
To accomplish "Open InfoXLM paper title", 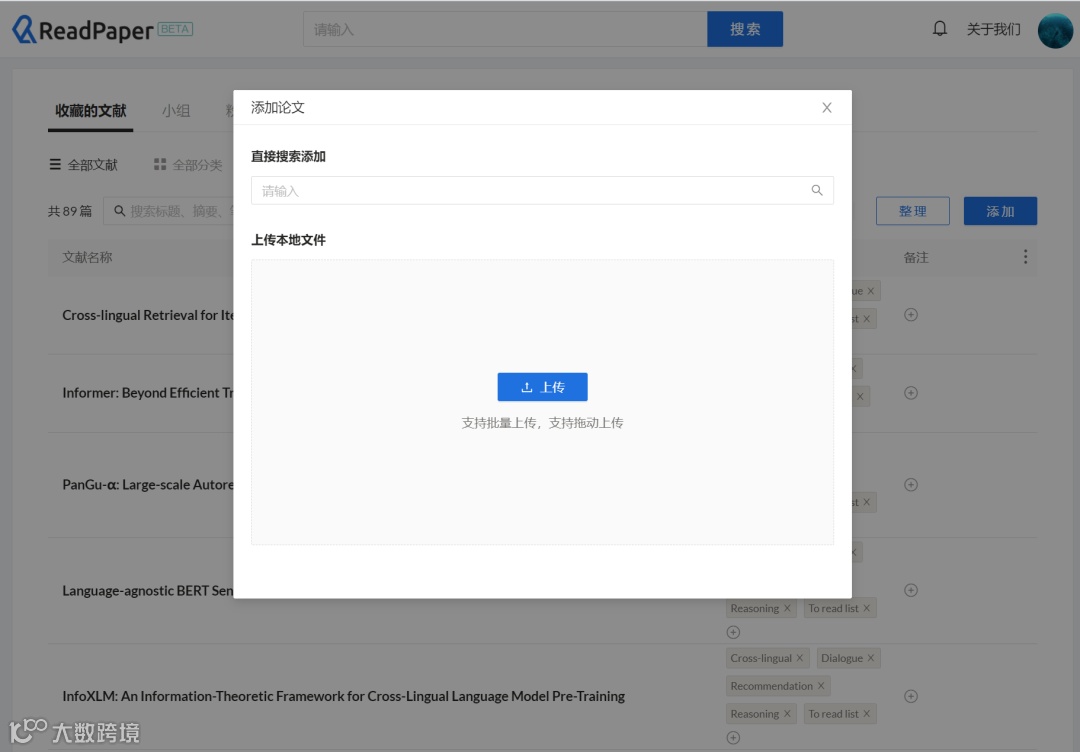I will [x=344, y=696].
